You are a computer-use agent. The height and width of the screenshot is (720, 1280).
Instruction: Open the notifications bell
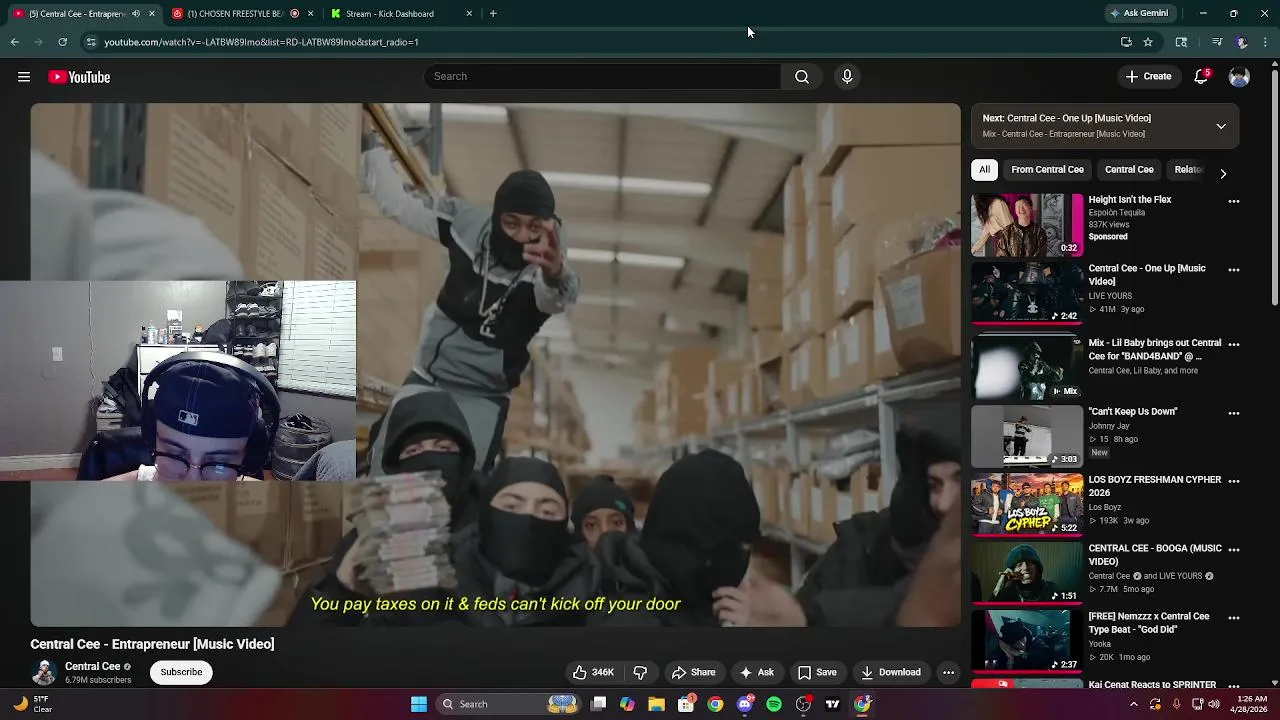(1202, 77)
